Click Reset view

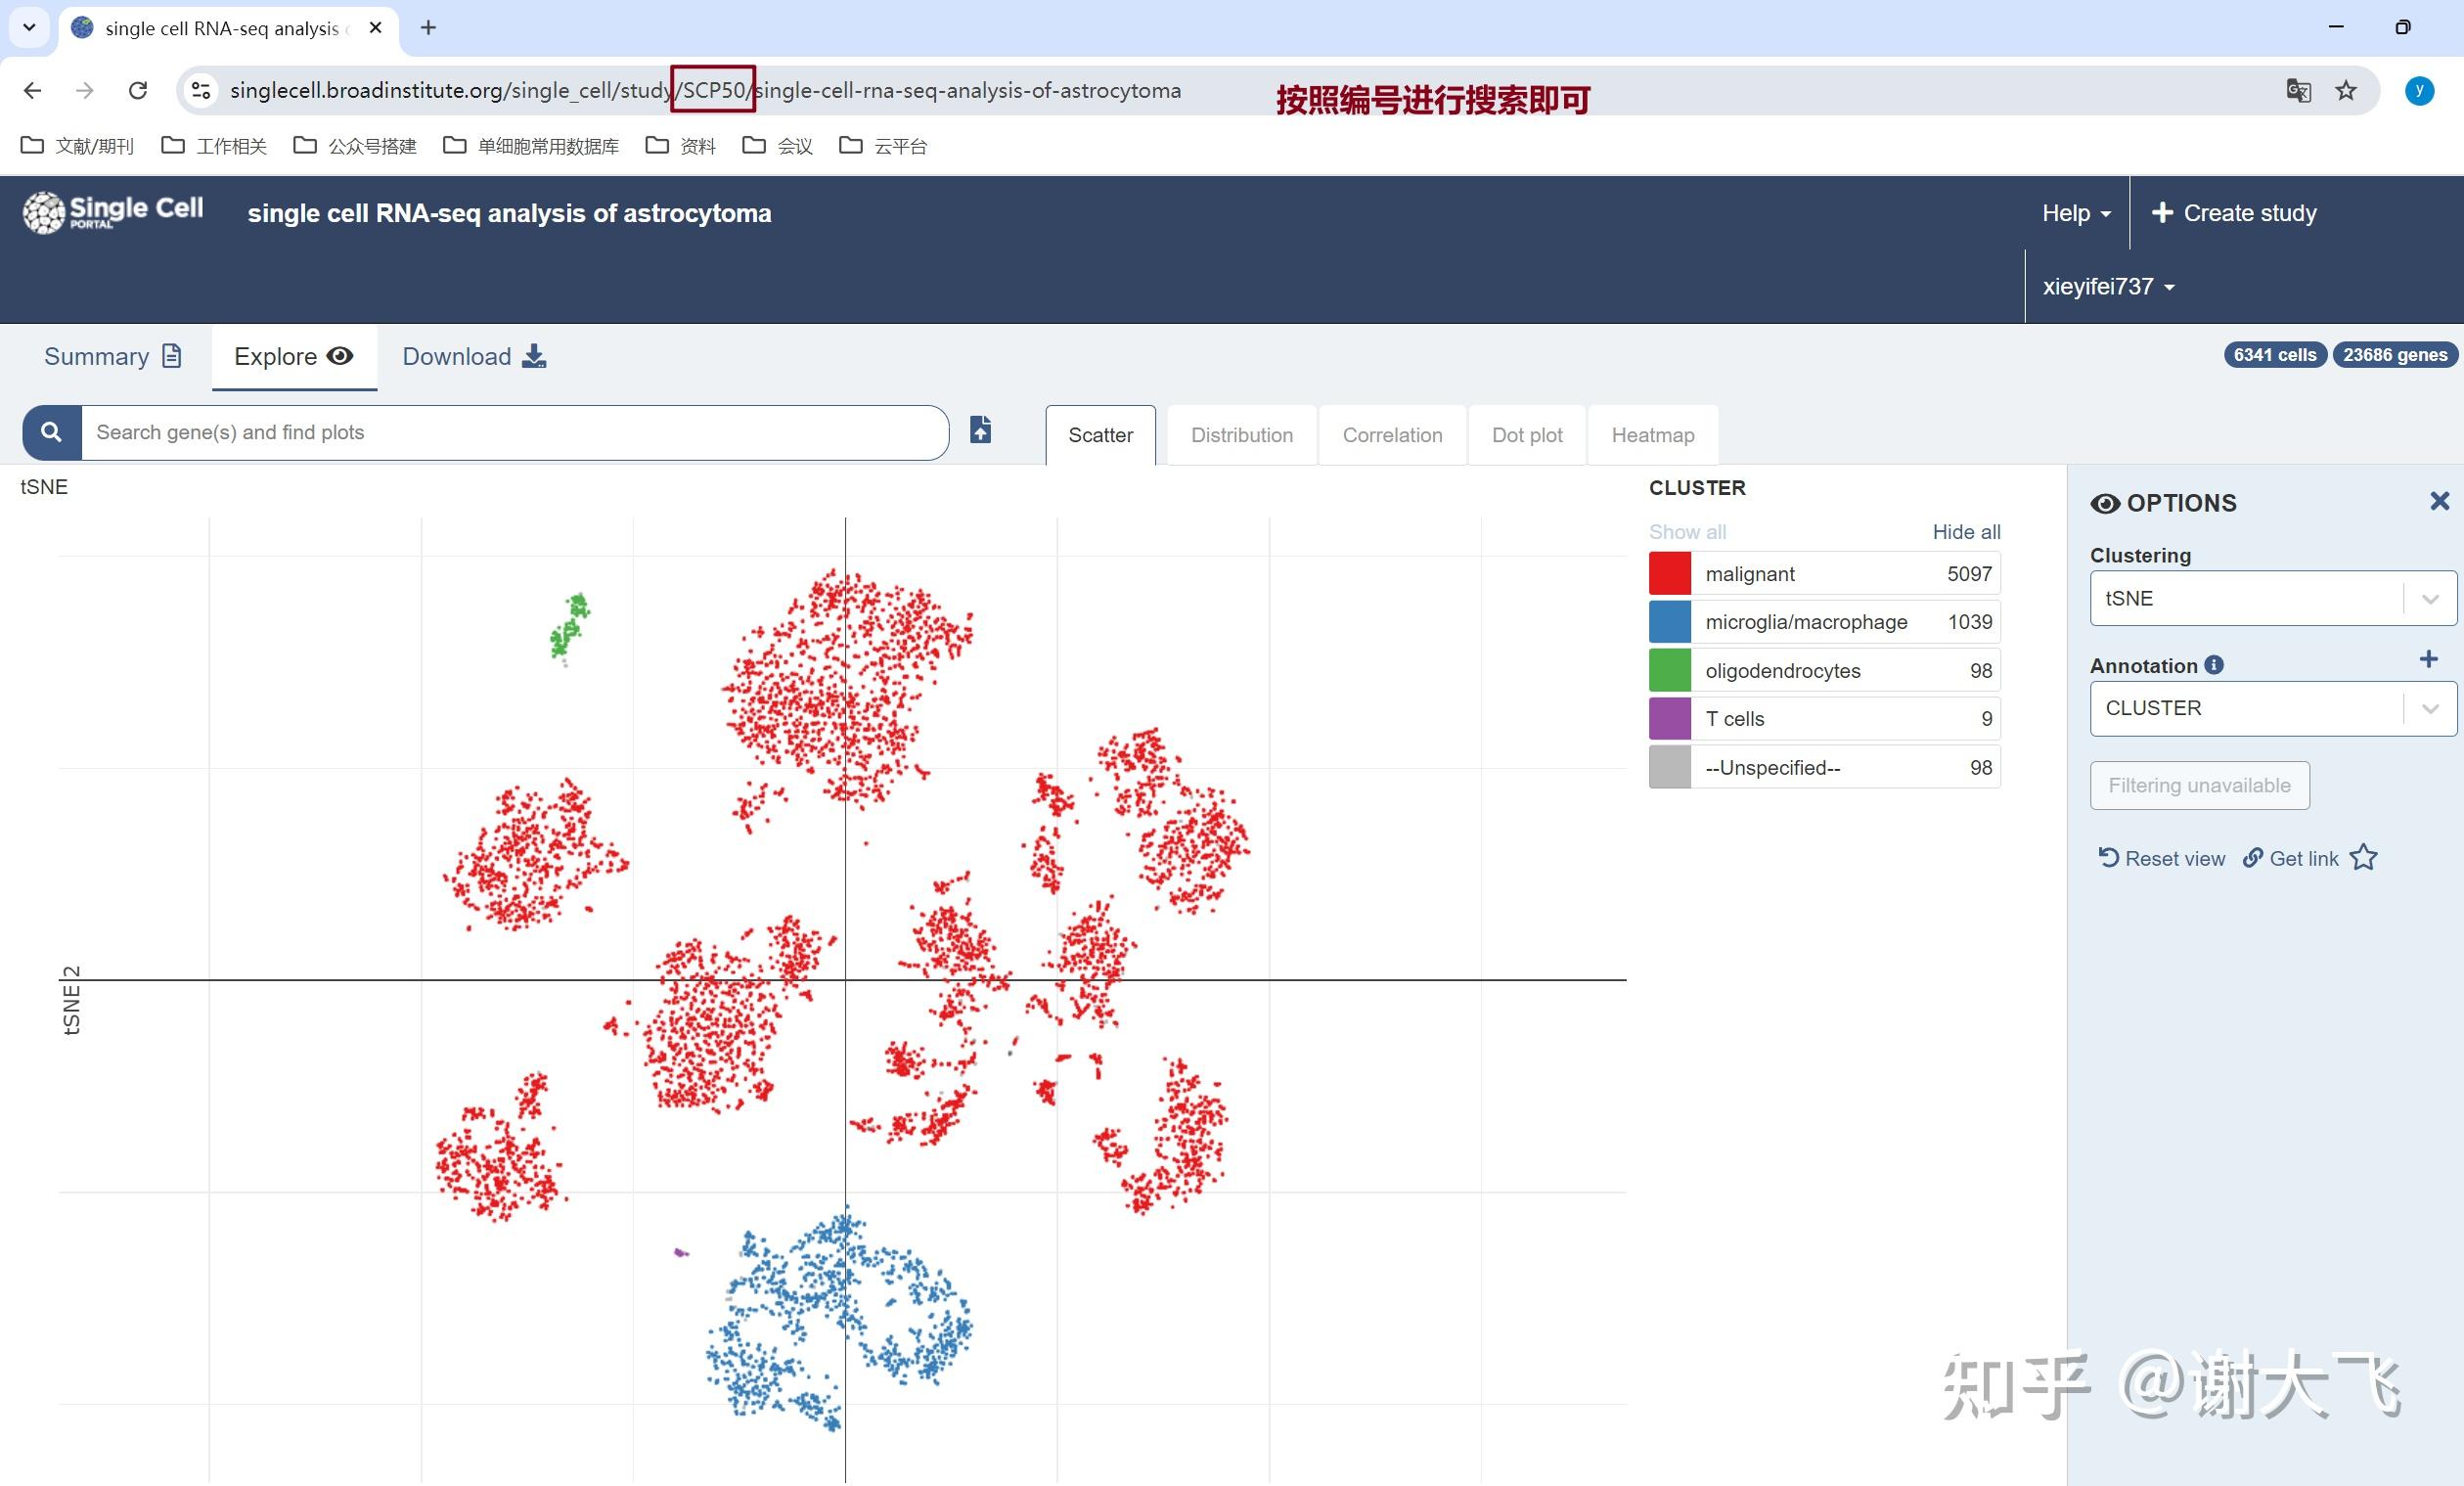pyautogui.click(x=2161, y=858)
